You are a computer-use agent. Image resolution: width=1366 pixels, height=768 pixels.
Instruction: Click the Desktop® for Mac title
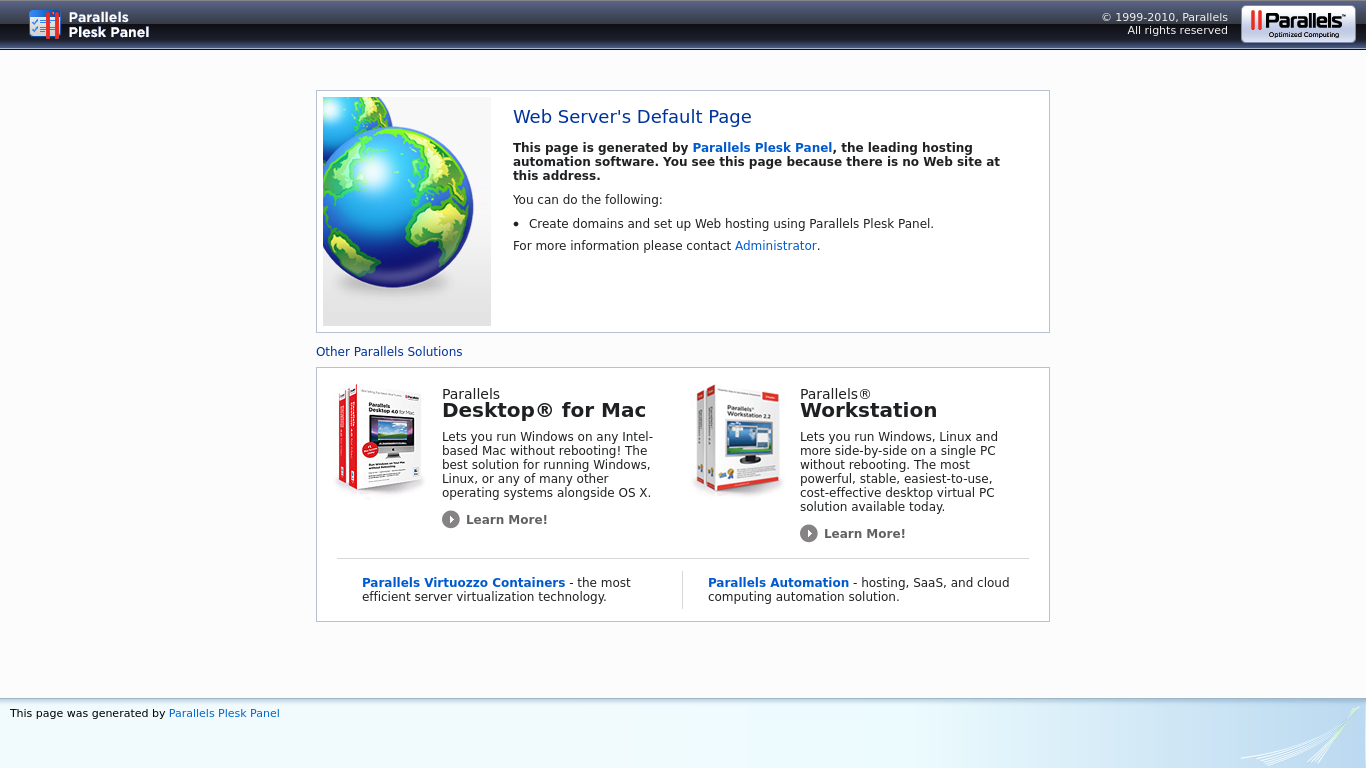(544, 410)
